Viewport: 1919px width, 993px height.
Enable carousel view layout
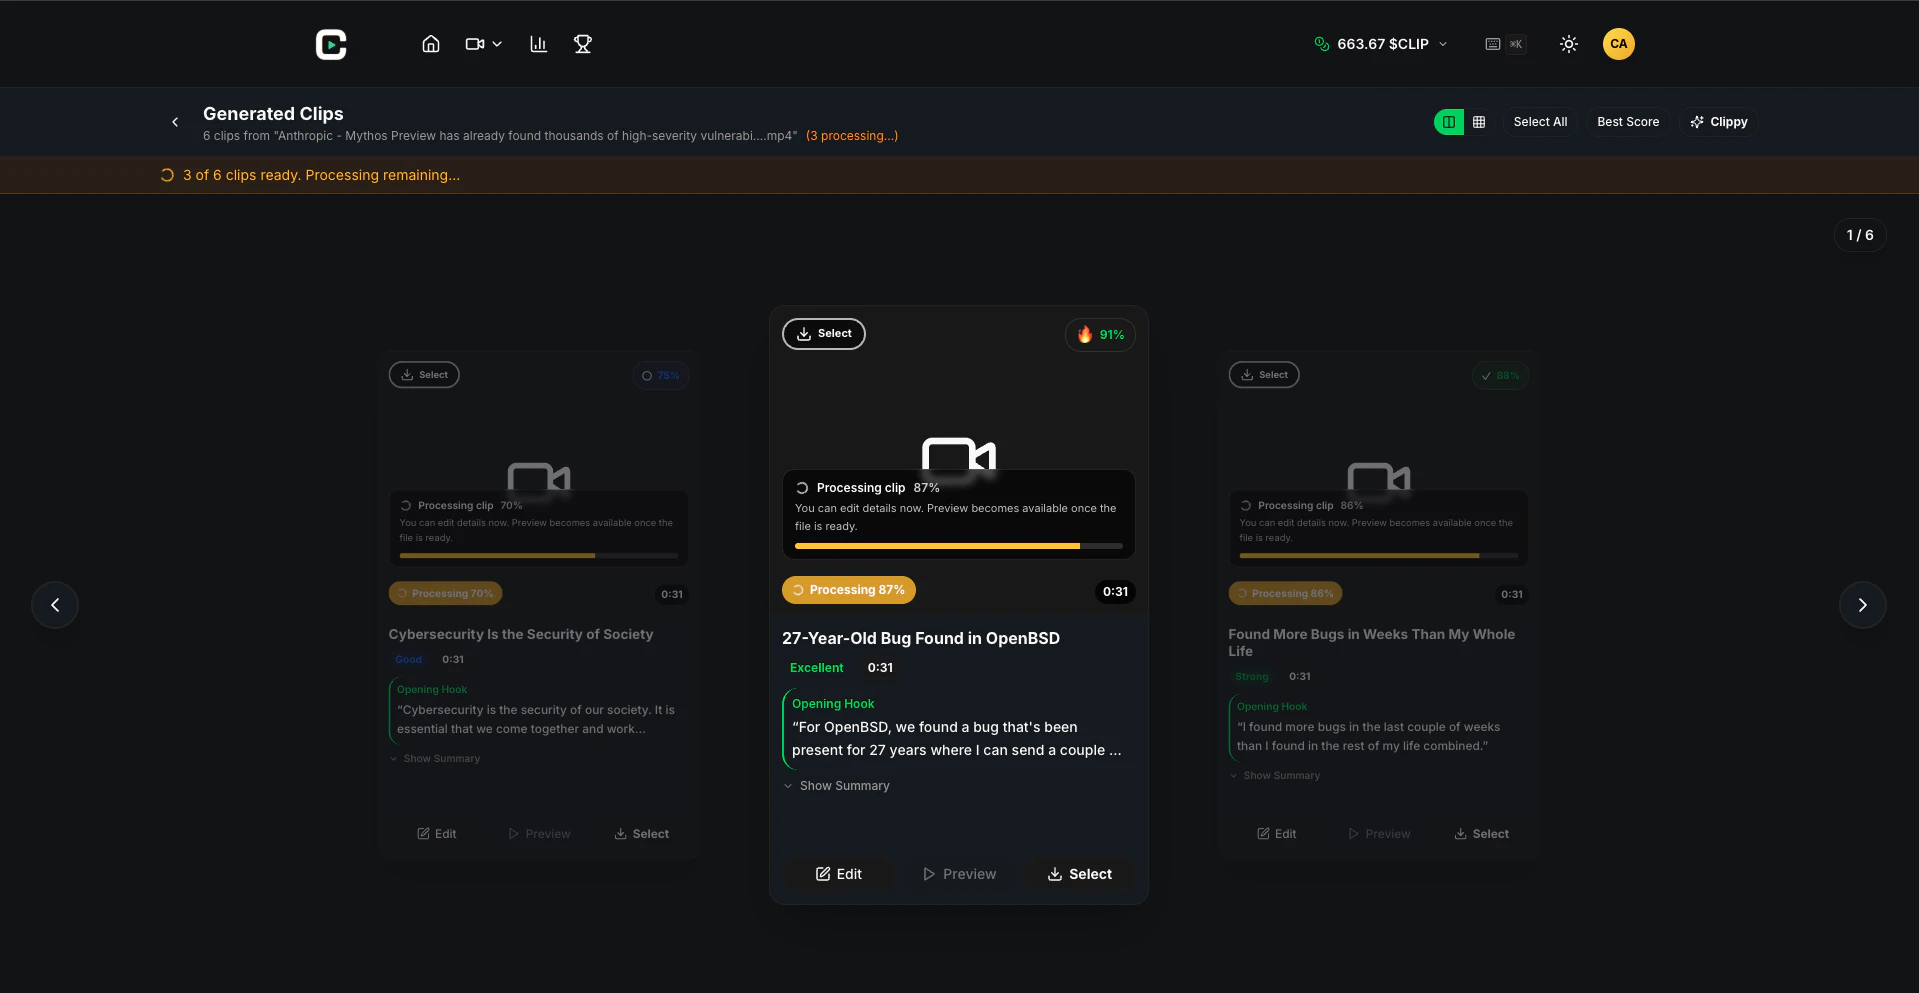click(1447, 121)
